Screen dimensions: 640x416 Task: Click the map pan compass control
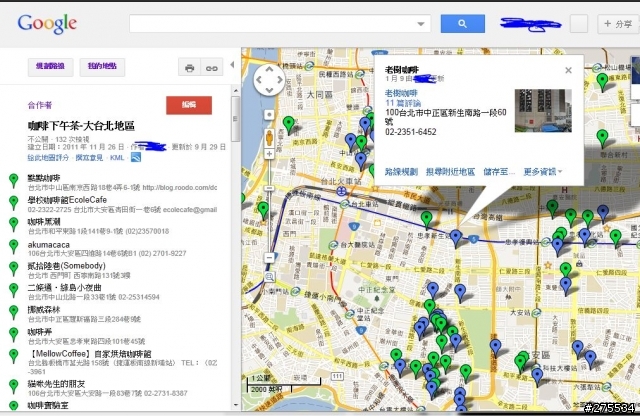point(269,79)
